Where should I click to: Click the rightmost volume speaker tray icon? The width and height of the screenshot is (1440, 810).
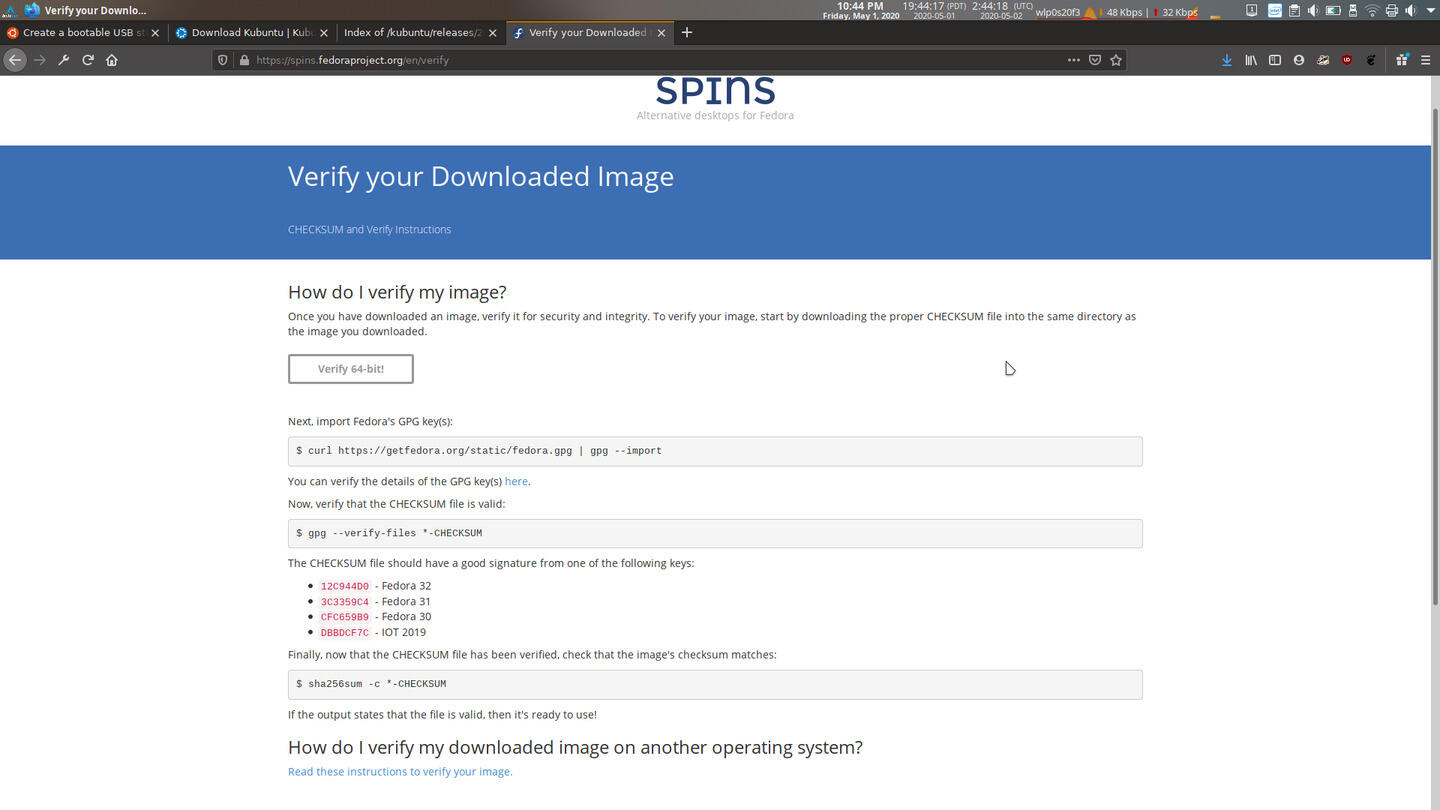tap(1411, 11)
